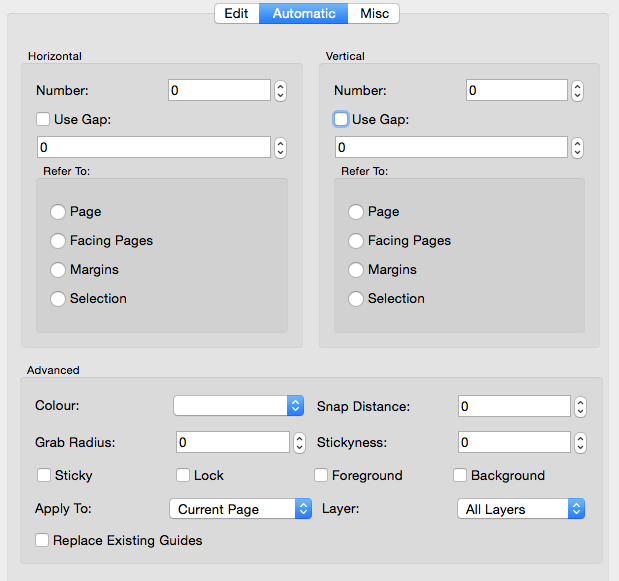Select the Automatic tab
This screenshot has width=619, height=581.
303,14
